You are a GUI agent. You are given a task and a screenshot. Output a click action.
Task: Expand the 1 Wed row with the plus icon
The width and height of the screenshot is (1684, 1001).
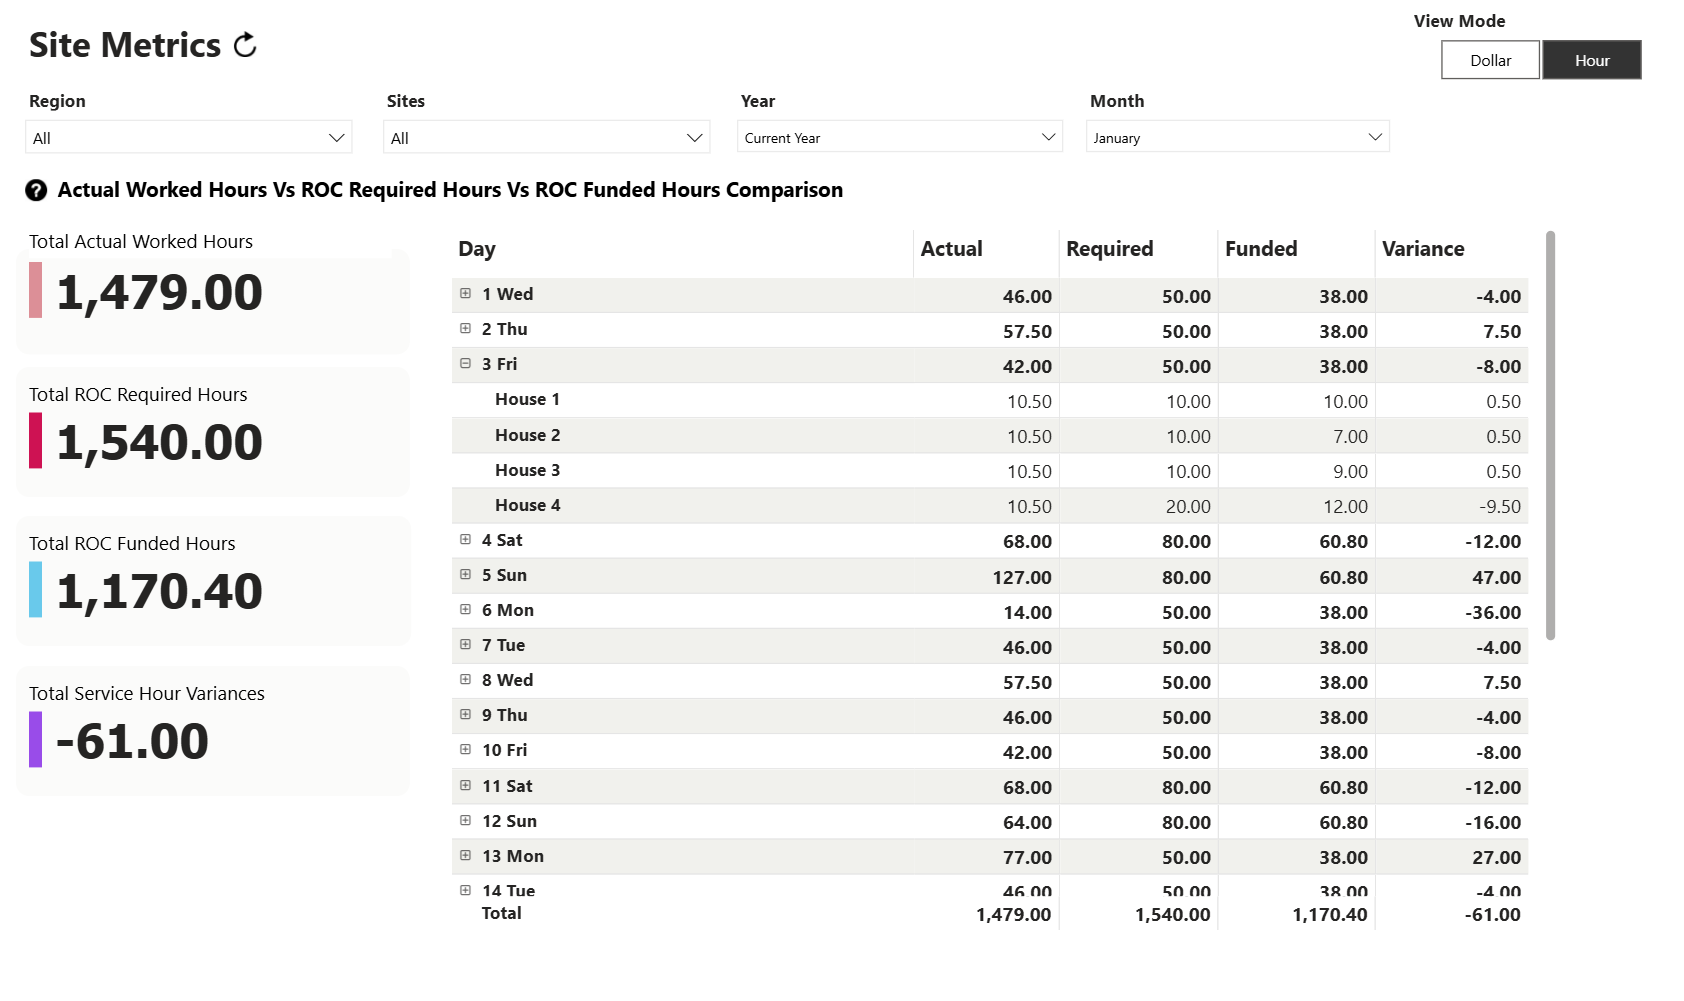coord(465,294)
